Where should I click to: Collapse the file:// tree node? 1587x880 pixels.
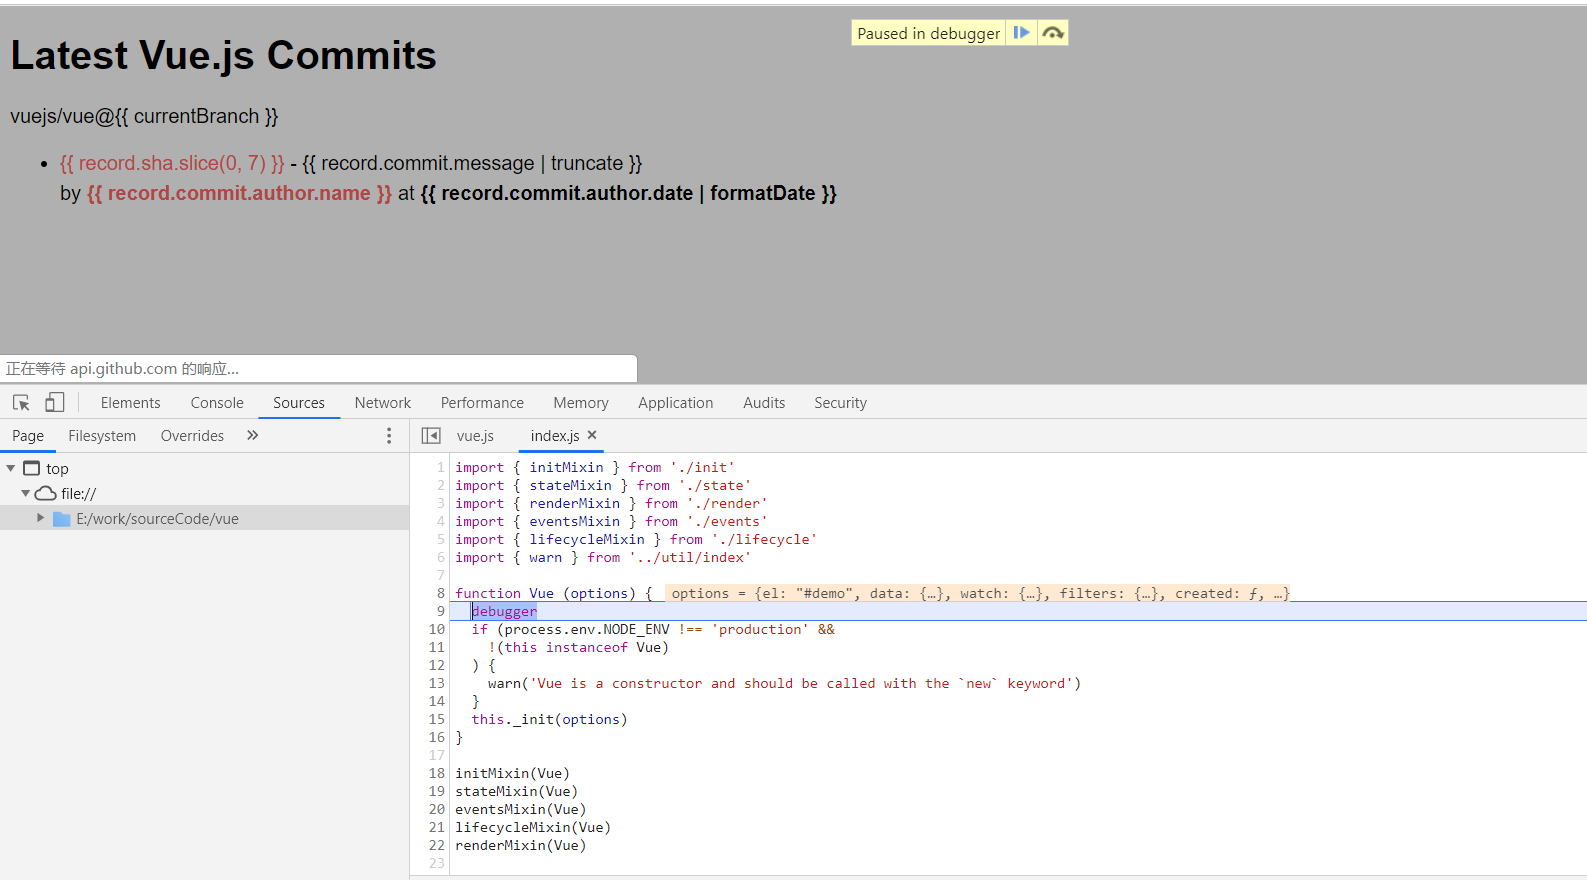(26, 493)
